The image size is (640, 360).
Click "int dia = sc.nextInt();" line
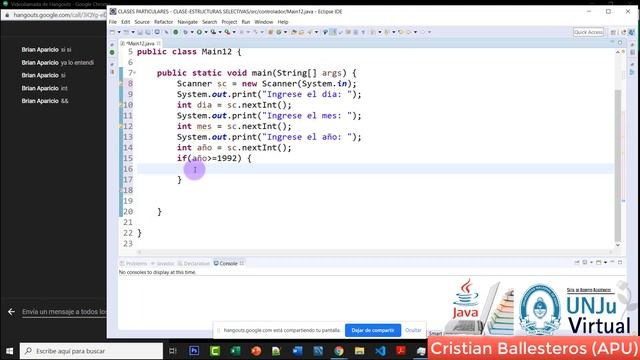pos(234,105)
